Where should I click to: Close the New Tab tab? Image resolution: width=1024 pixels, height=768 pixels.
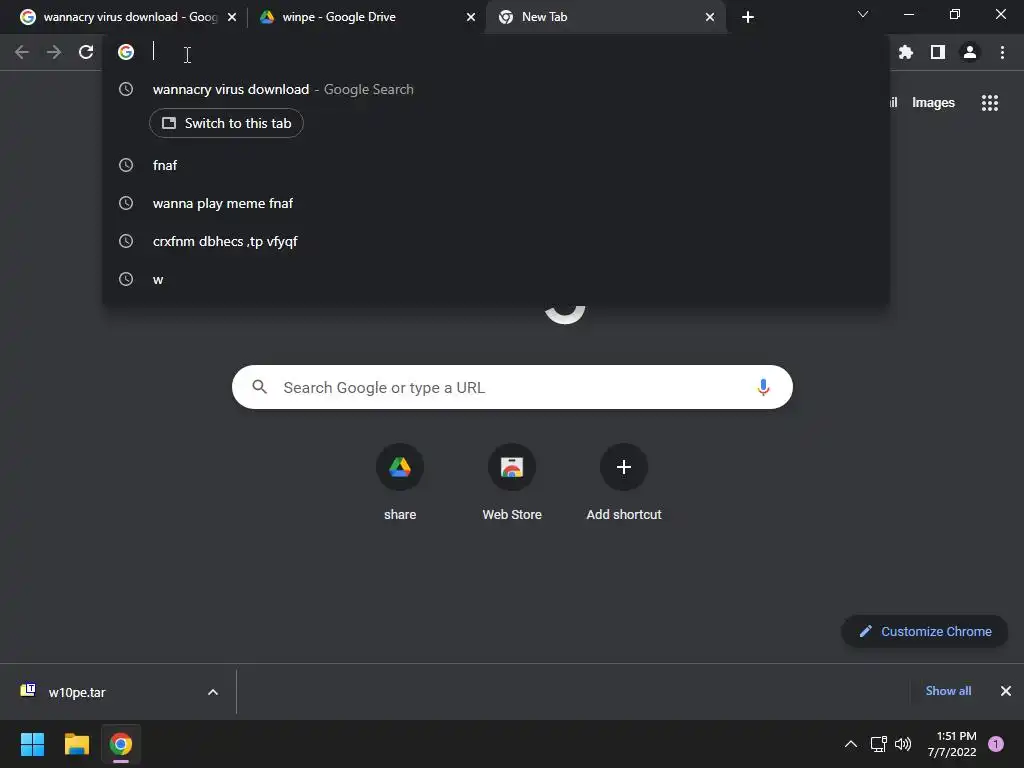point(710,17)
